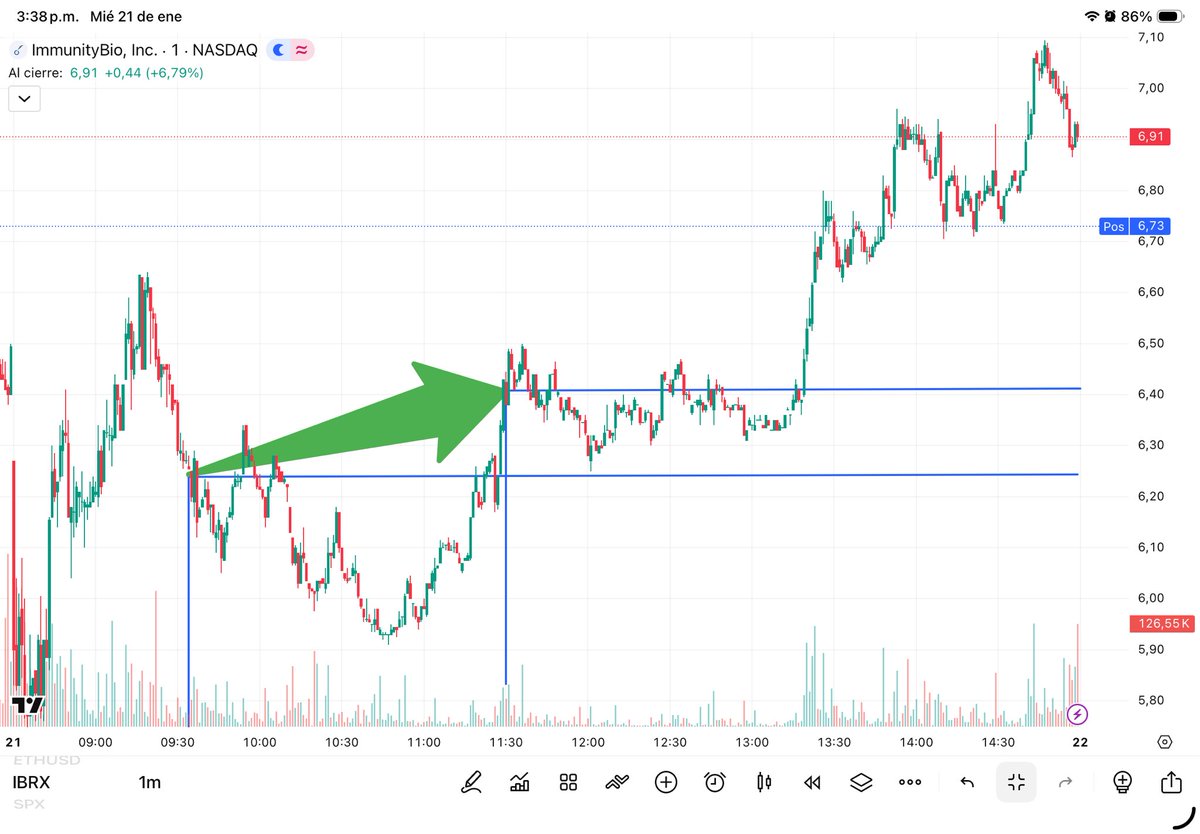Open the chart type icon

tap(520, 783)
